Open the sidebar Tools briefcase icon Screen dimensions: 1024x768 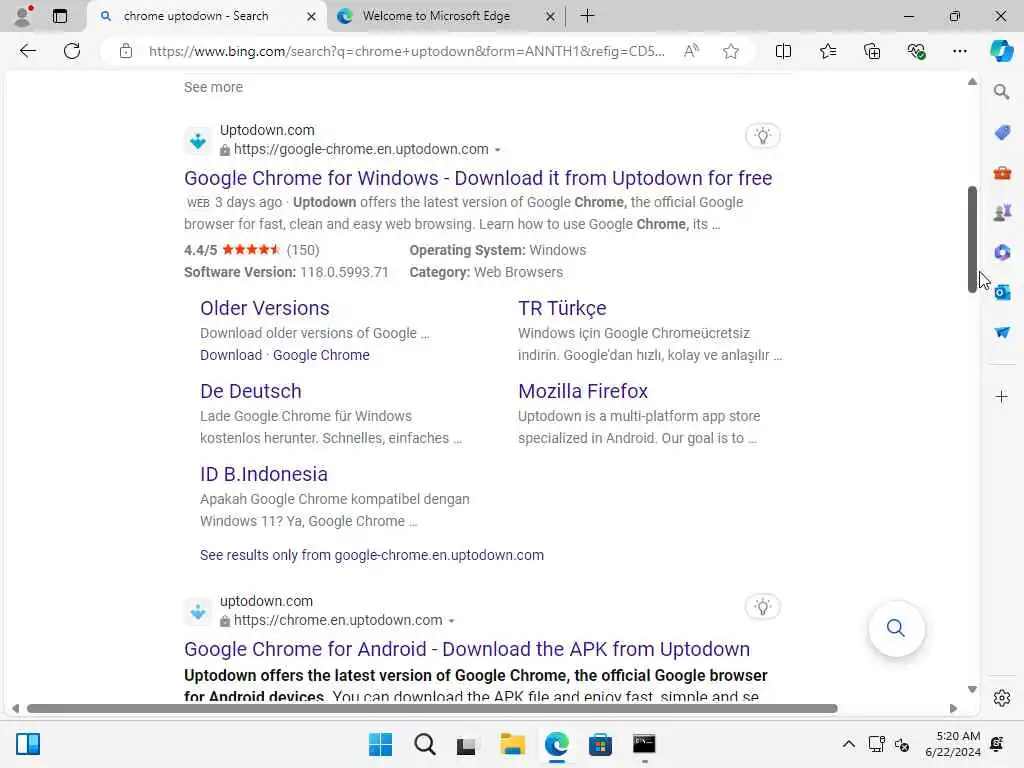coord(1002,173)
